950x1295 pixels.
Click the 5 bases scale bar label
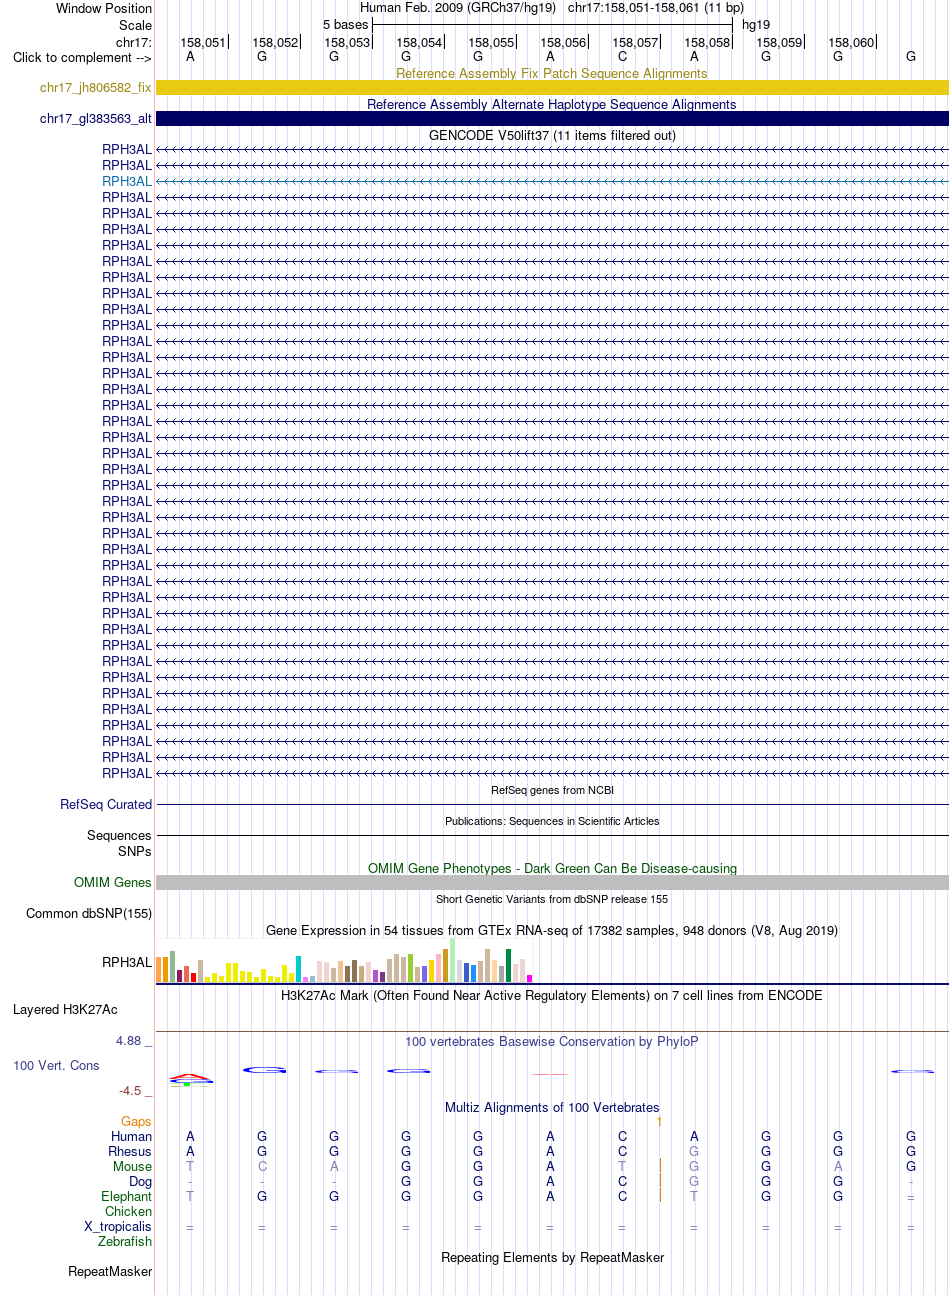(x=345, y=24)
